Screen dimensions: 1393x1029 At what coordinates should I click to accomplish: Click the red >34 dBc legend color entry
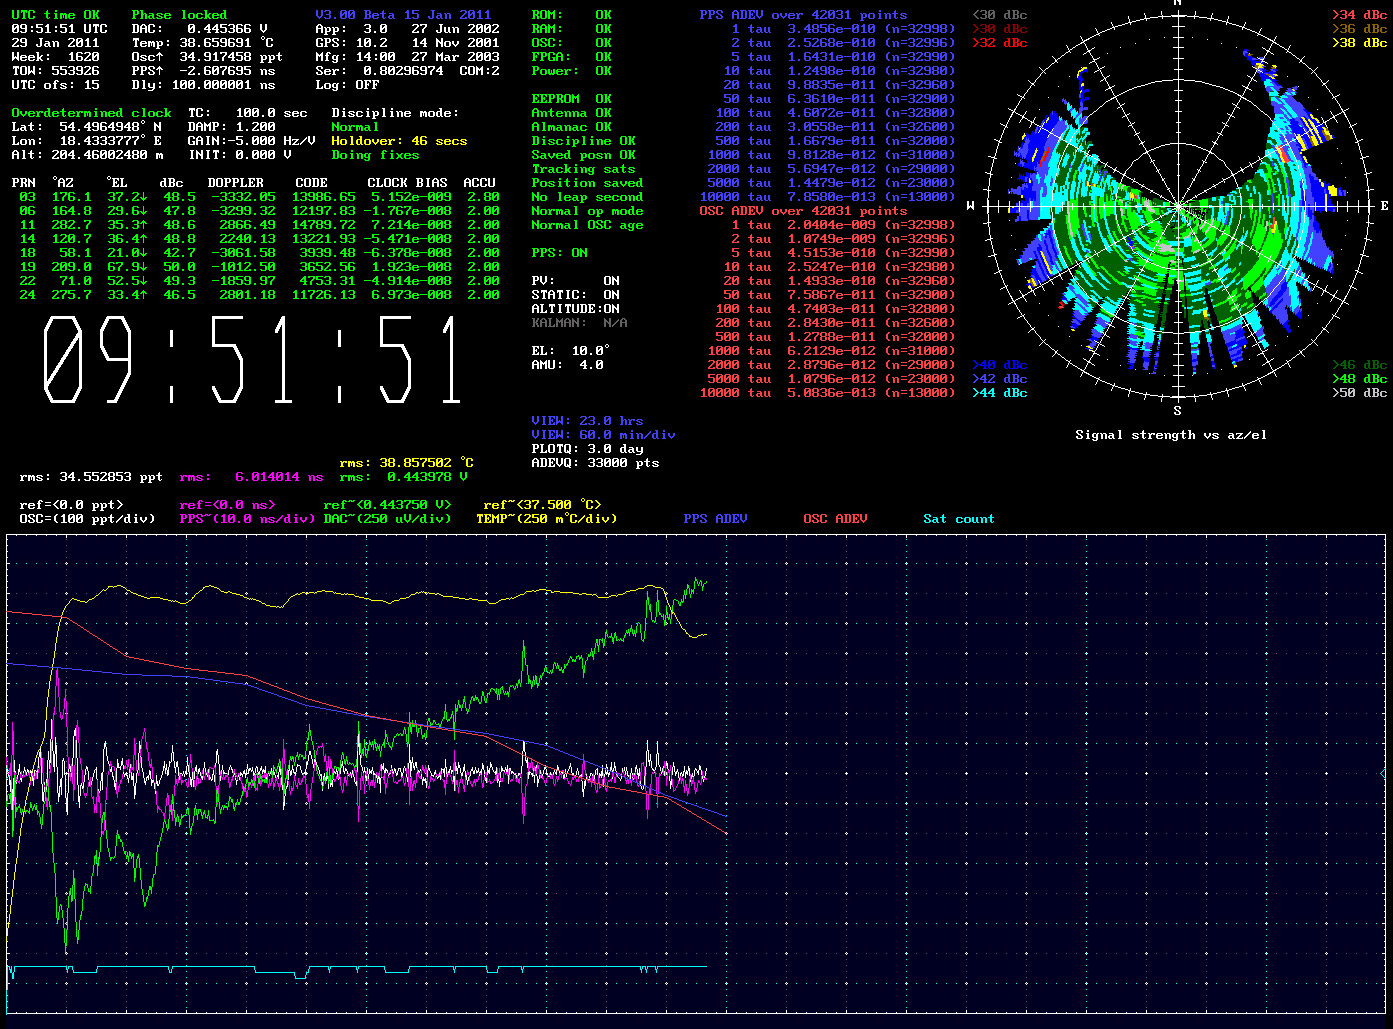point(1359,15)
